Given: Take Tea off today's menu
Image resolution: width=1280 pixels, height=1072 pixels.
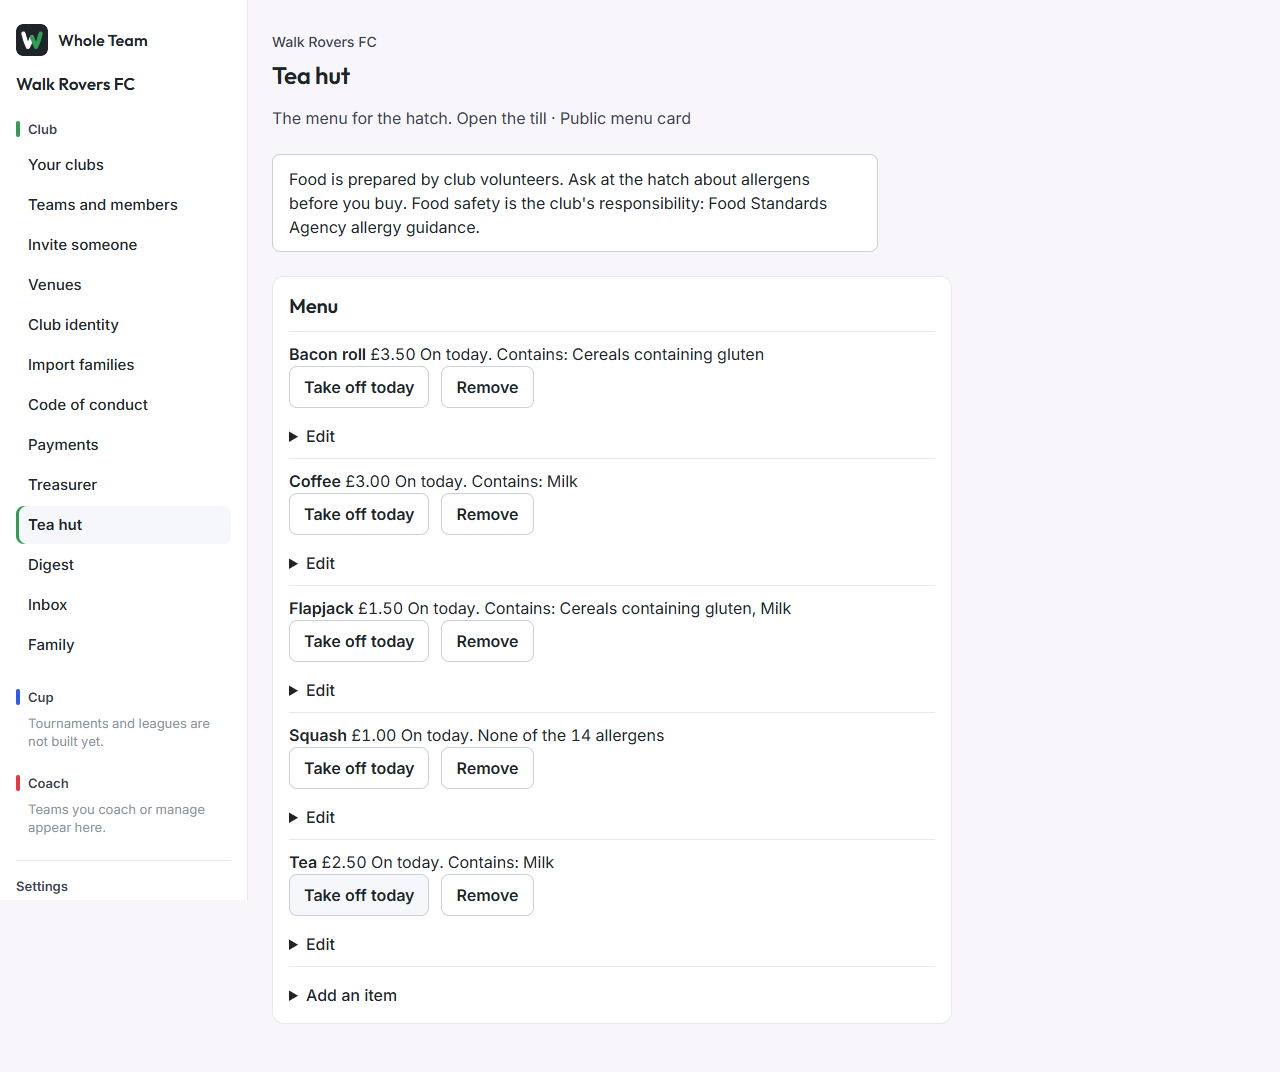Looking at the screenshot, I should pyautogui.click(x=359, y=896).
